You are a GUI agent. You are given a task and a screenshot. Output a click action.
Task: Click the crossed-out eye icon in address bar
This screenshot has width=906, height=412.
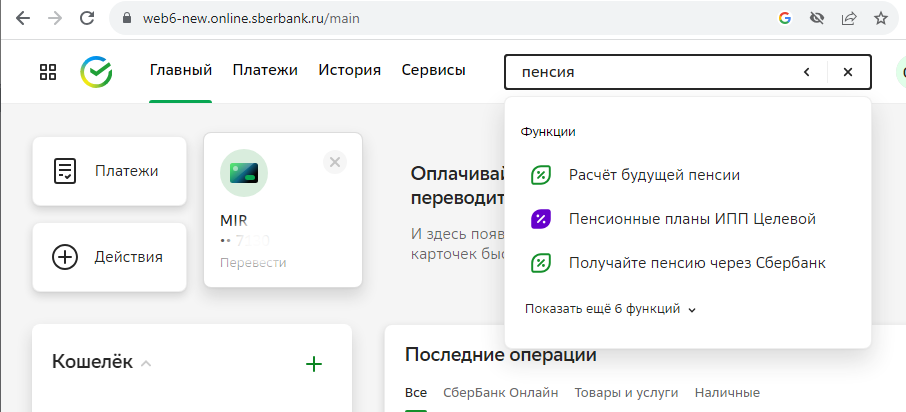coord(816,18)
